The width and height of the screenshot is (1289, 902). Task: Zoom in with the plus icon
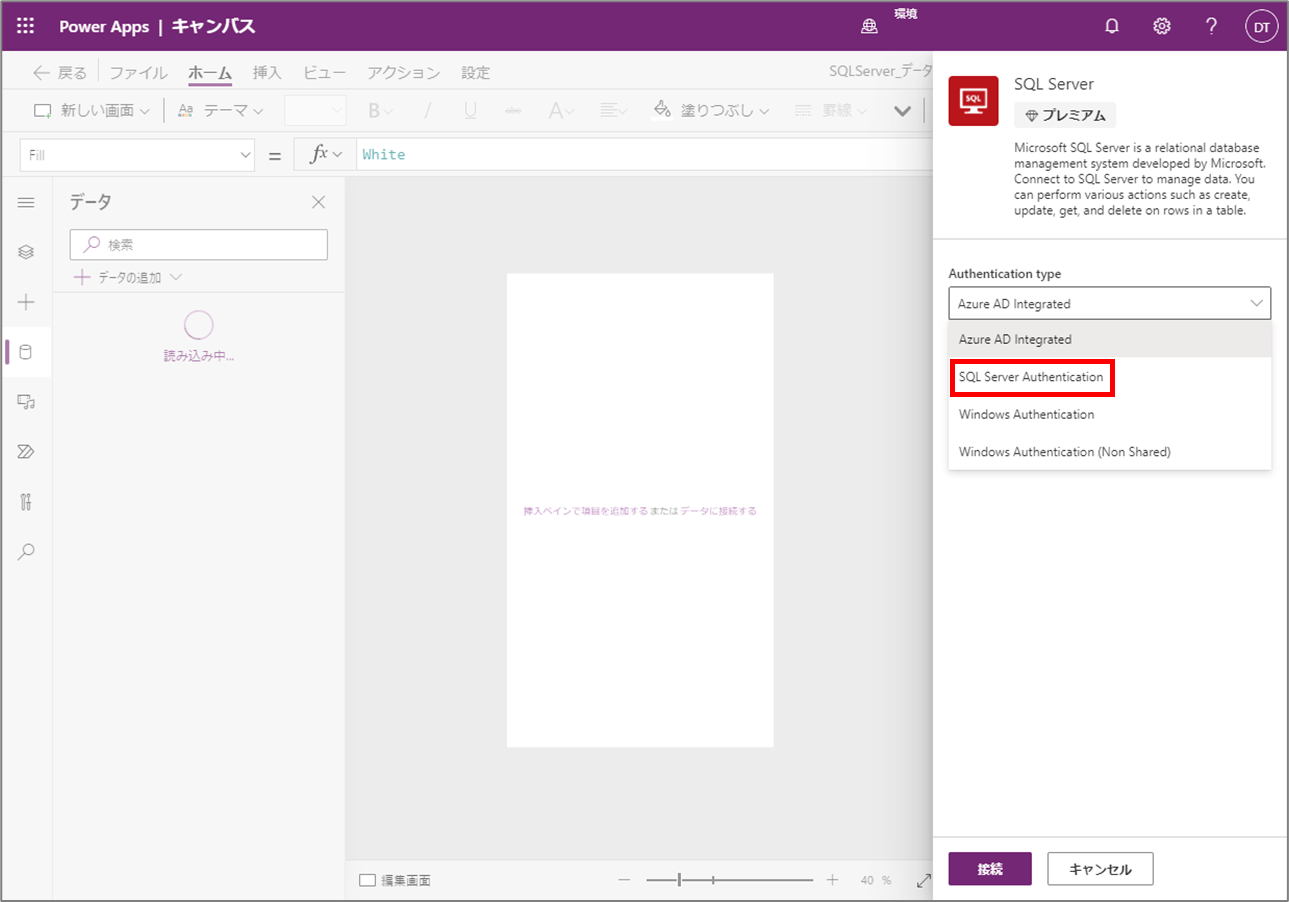pos(832,880)
